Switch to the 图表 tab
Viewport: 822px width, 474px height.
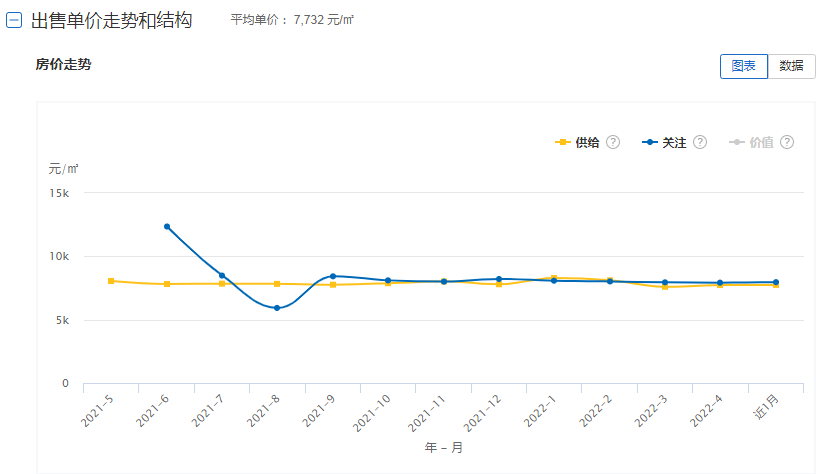click(743, 66)
